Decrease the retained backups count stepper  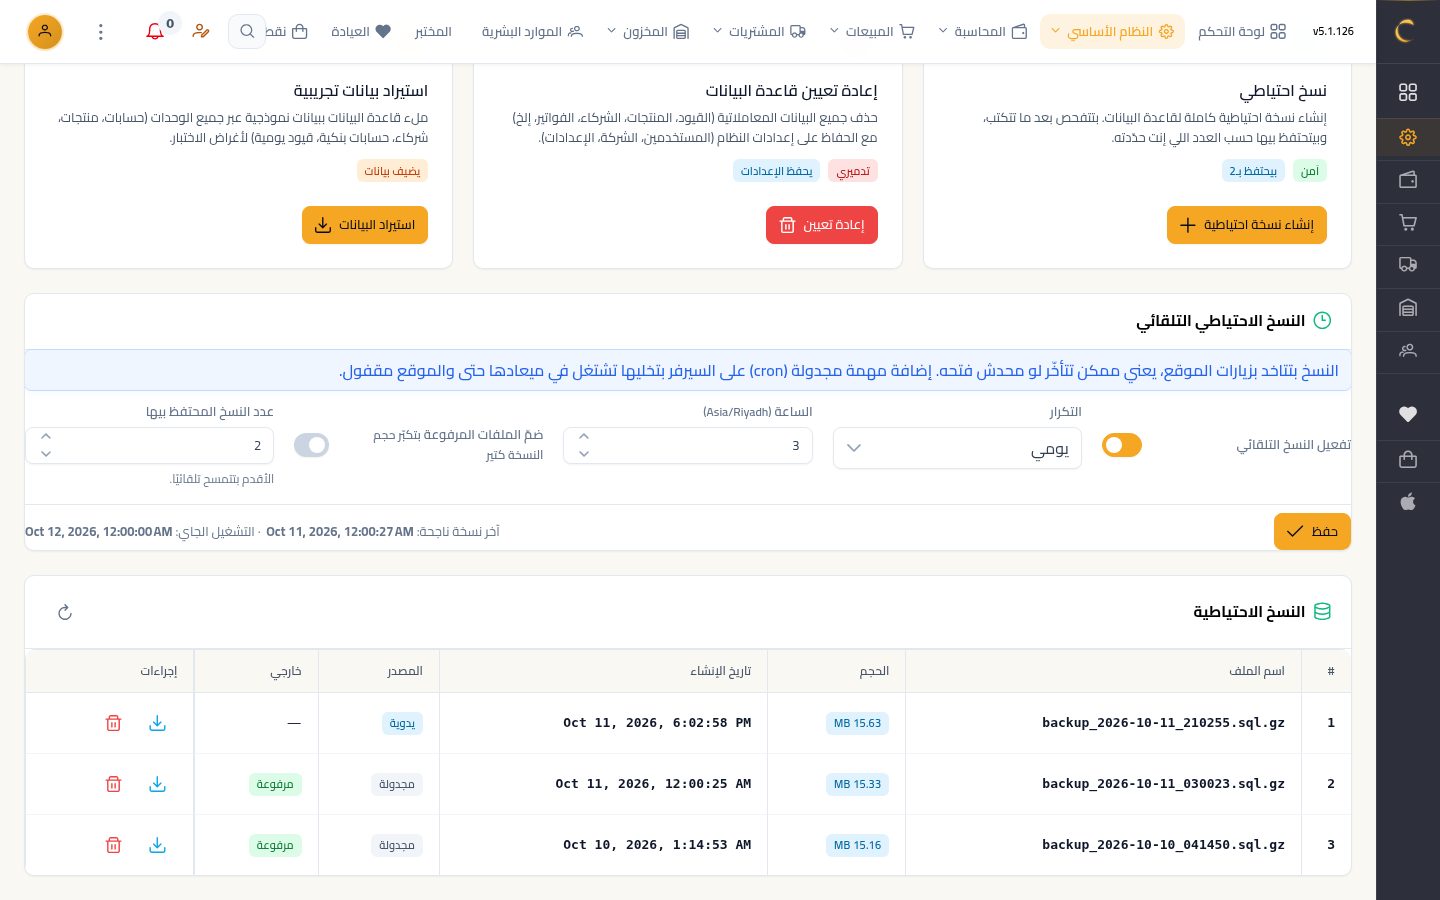point(46,455)
